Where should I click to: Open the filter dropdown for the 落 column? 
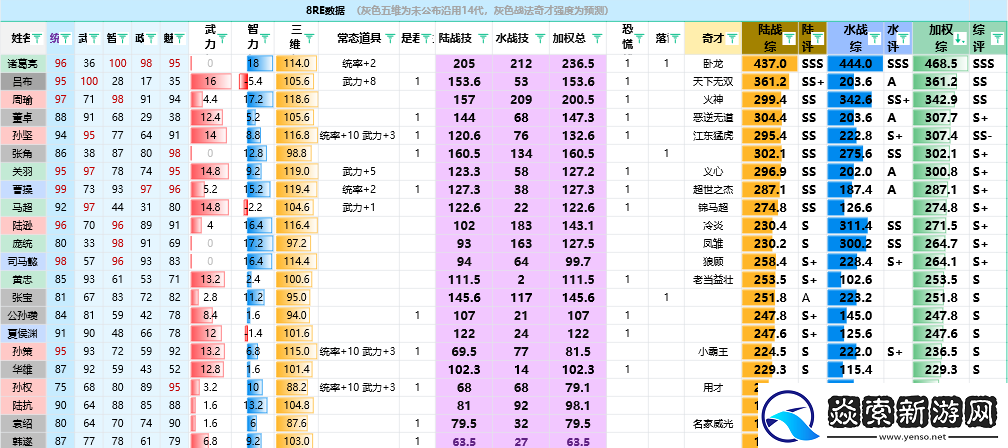[x=675, y=39]
